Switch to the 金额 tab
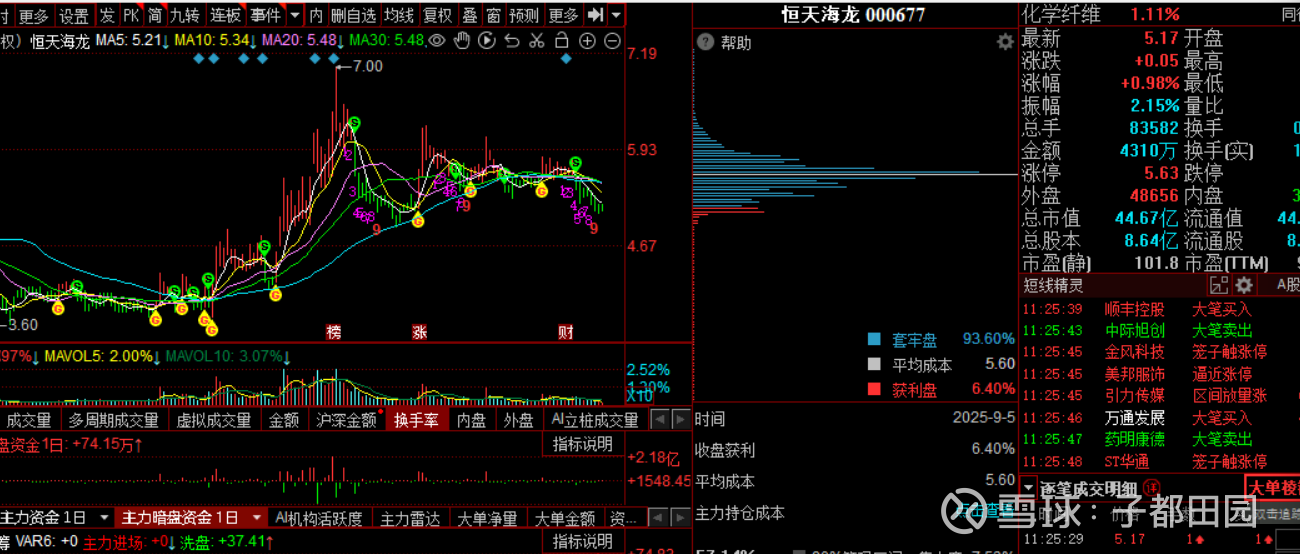The image size is (1300, 554). [x=284, y=420]
